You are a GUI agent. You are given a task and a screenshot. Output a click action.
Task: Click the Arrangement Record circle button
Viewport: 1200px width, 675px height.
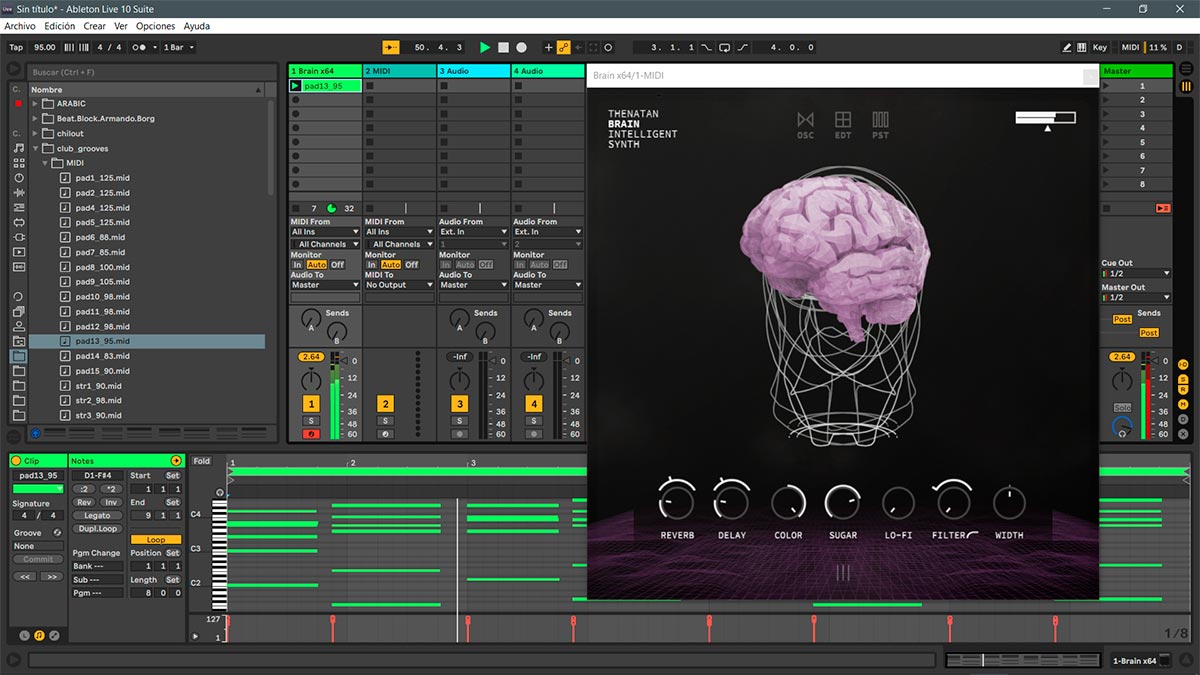(521, 47)
